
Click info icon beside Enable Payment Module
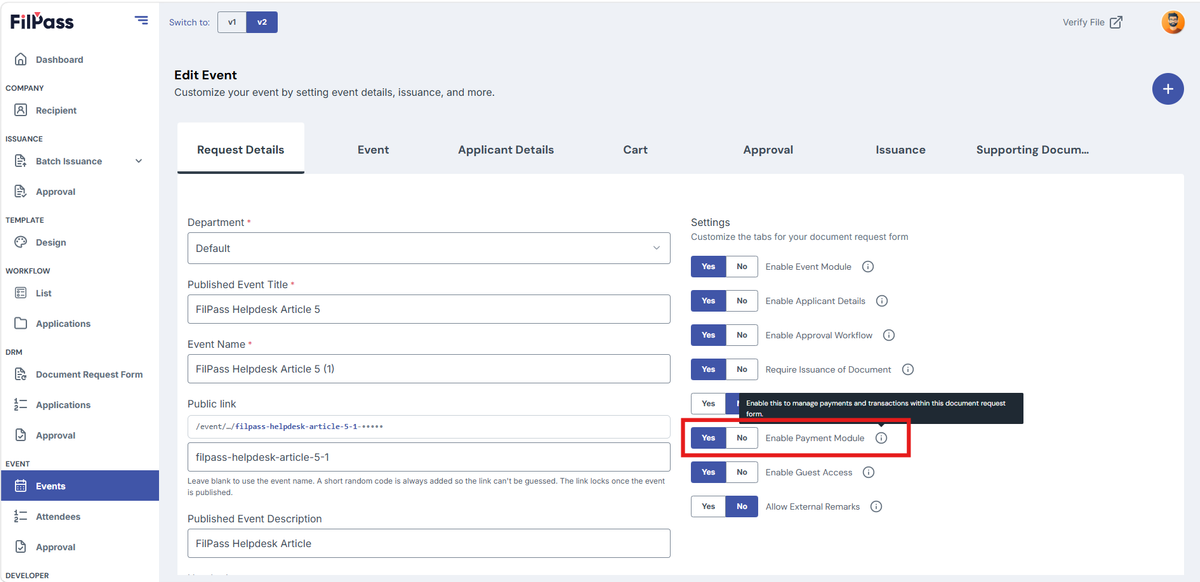tap(881, 438)
